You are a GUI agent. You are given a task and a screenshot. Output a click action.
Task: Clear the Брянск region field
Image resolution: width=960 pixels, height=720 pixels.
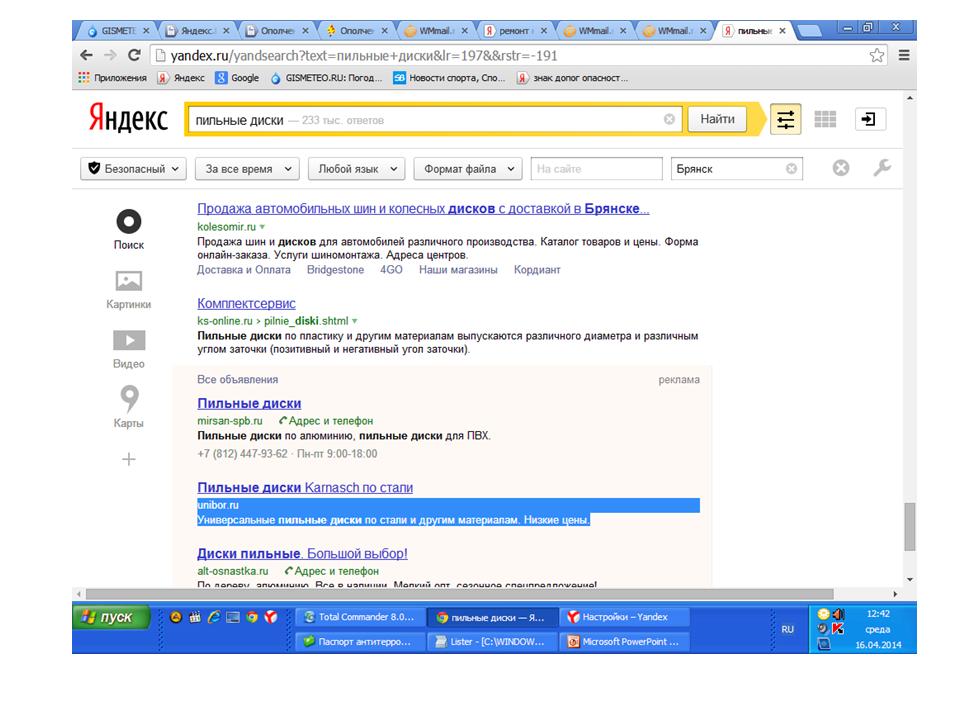791,168
